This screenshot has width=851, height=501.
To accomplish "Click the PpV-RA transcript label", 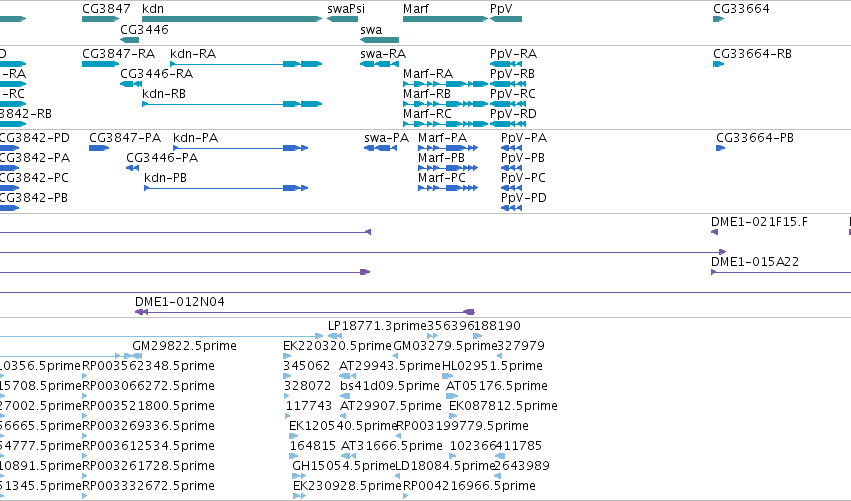I will (513, 54).
